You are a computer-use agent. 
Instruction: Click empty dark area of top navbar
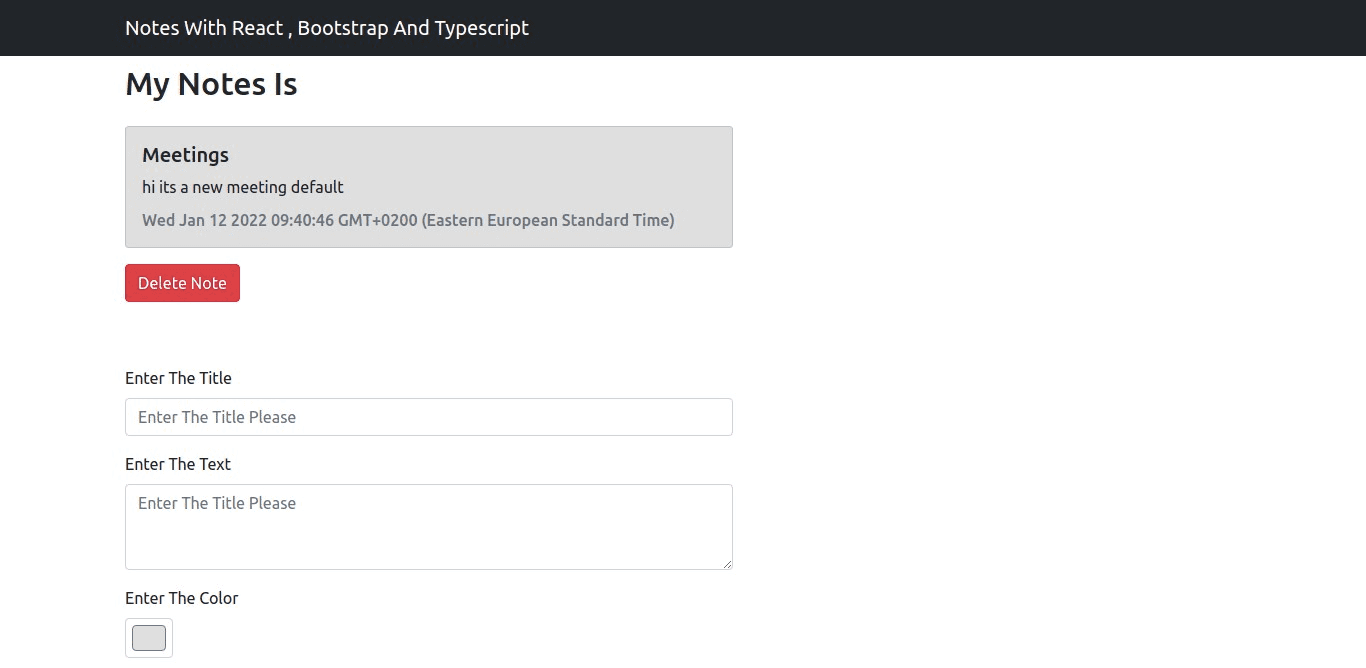[x=900, y=28]
